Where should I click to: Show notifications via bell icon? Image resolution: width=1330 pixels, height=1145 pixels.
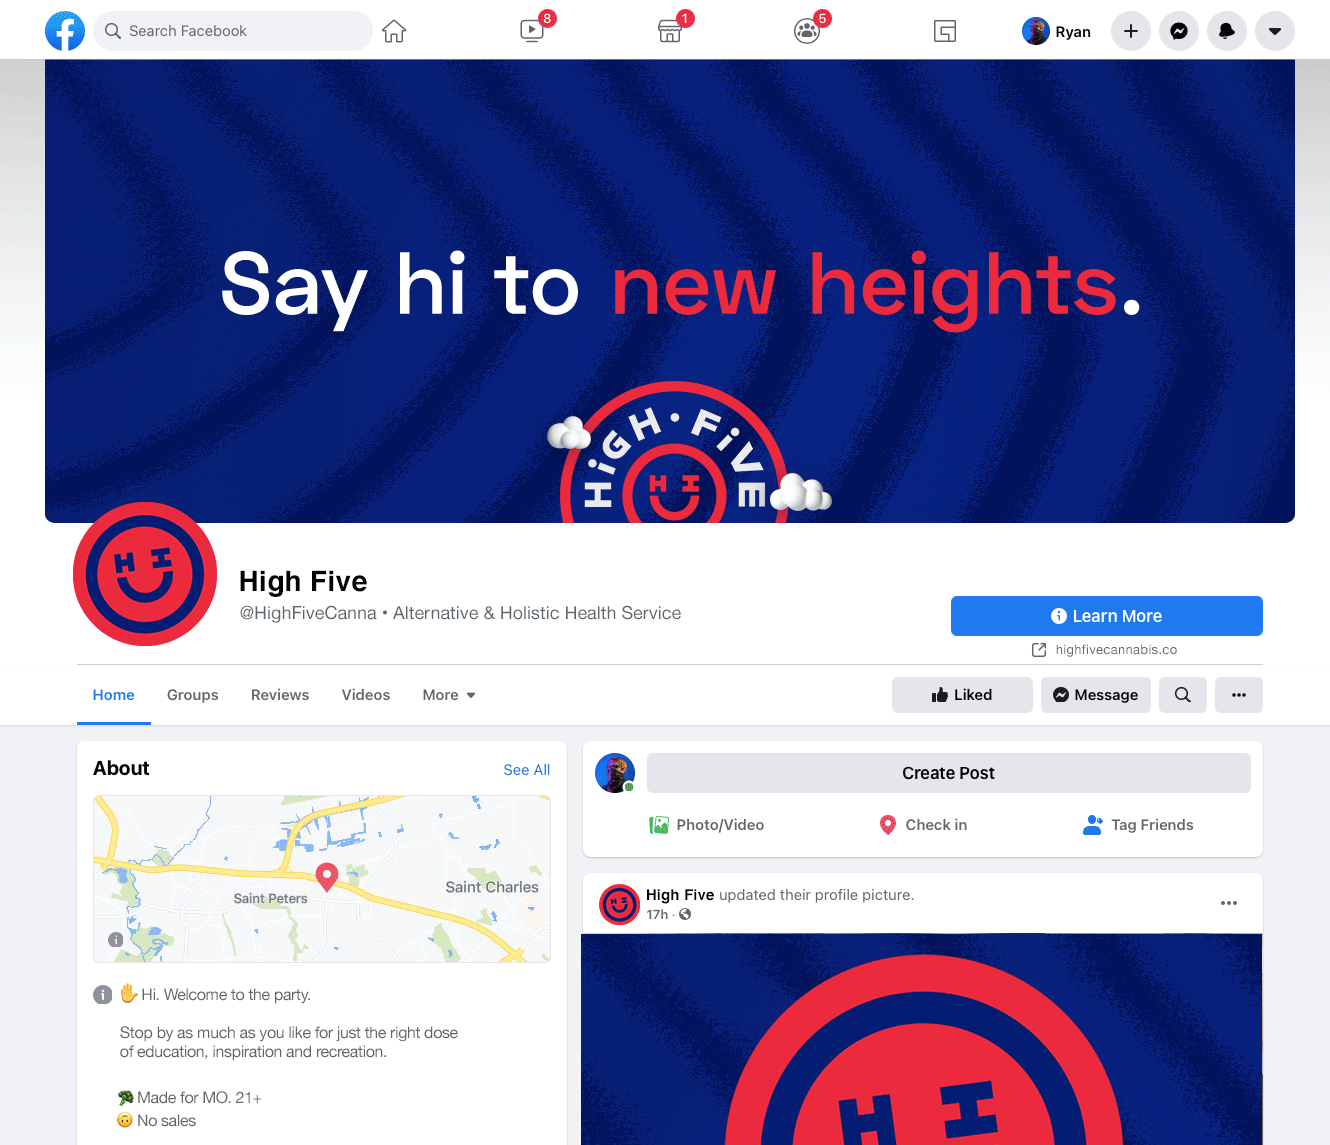coord(1227,31)
